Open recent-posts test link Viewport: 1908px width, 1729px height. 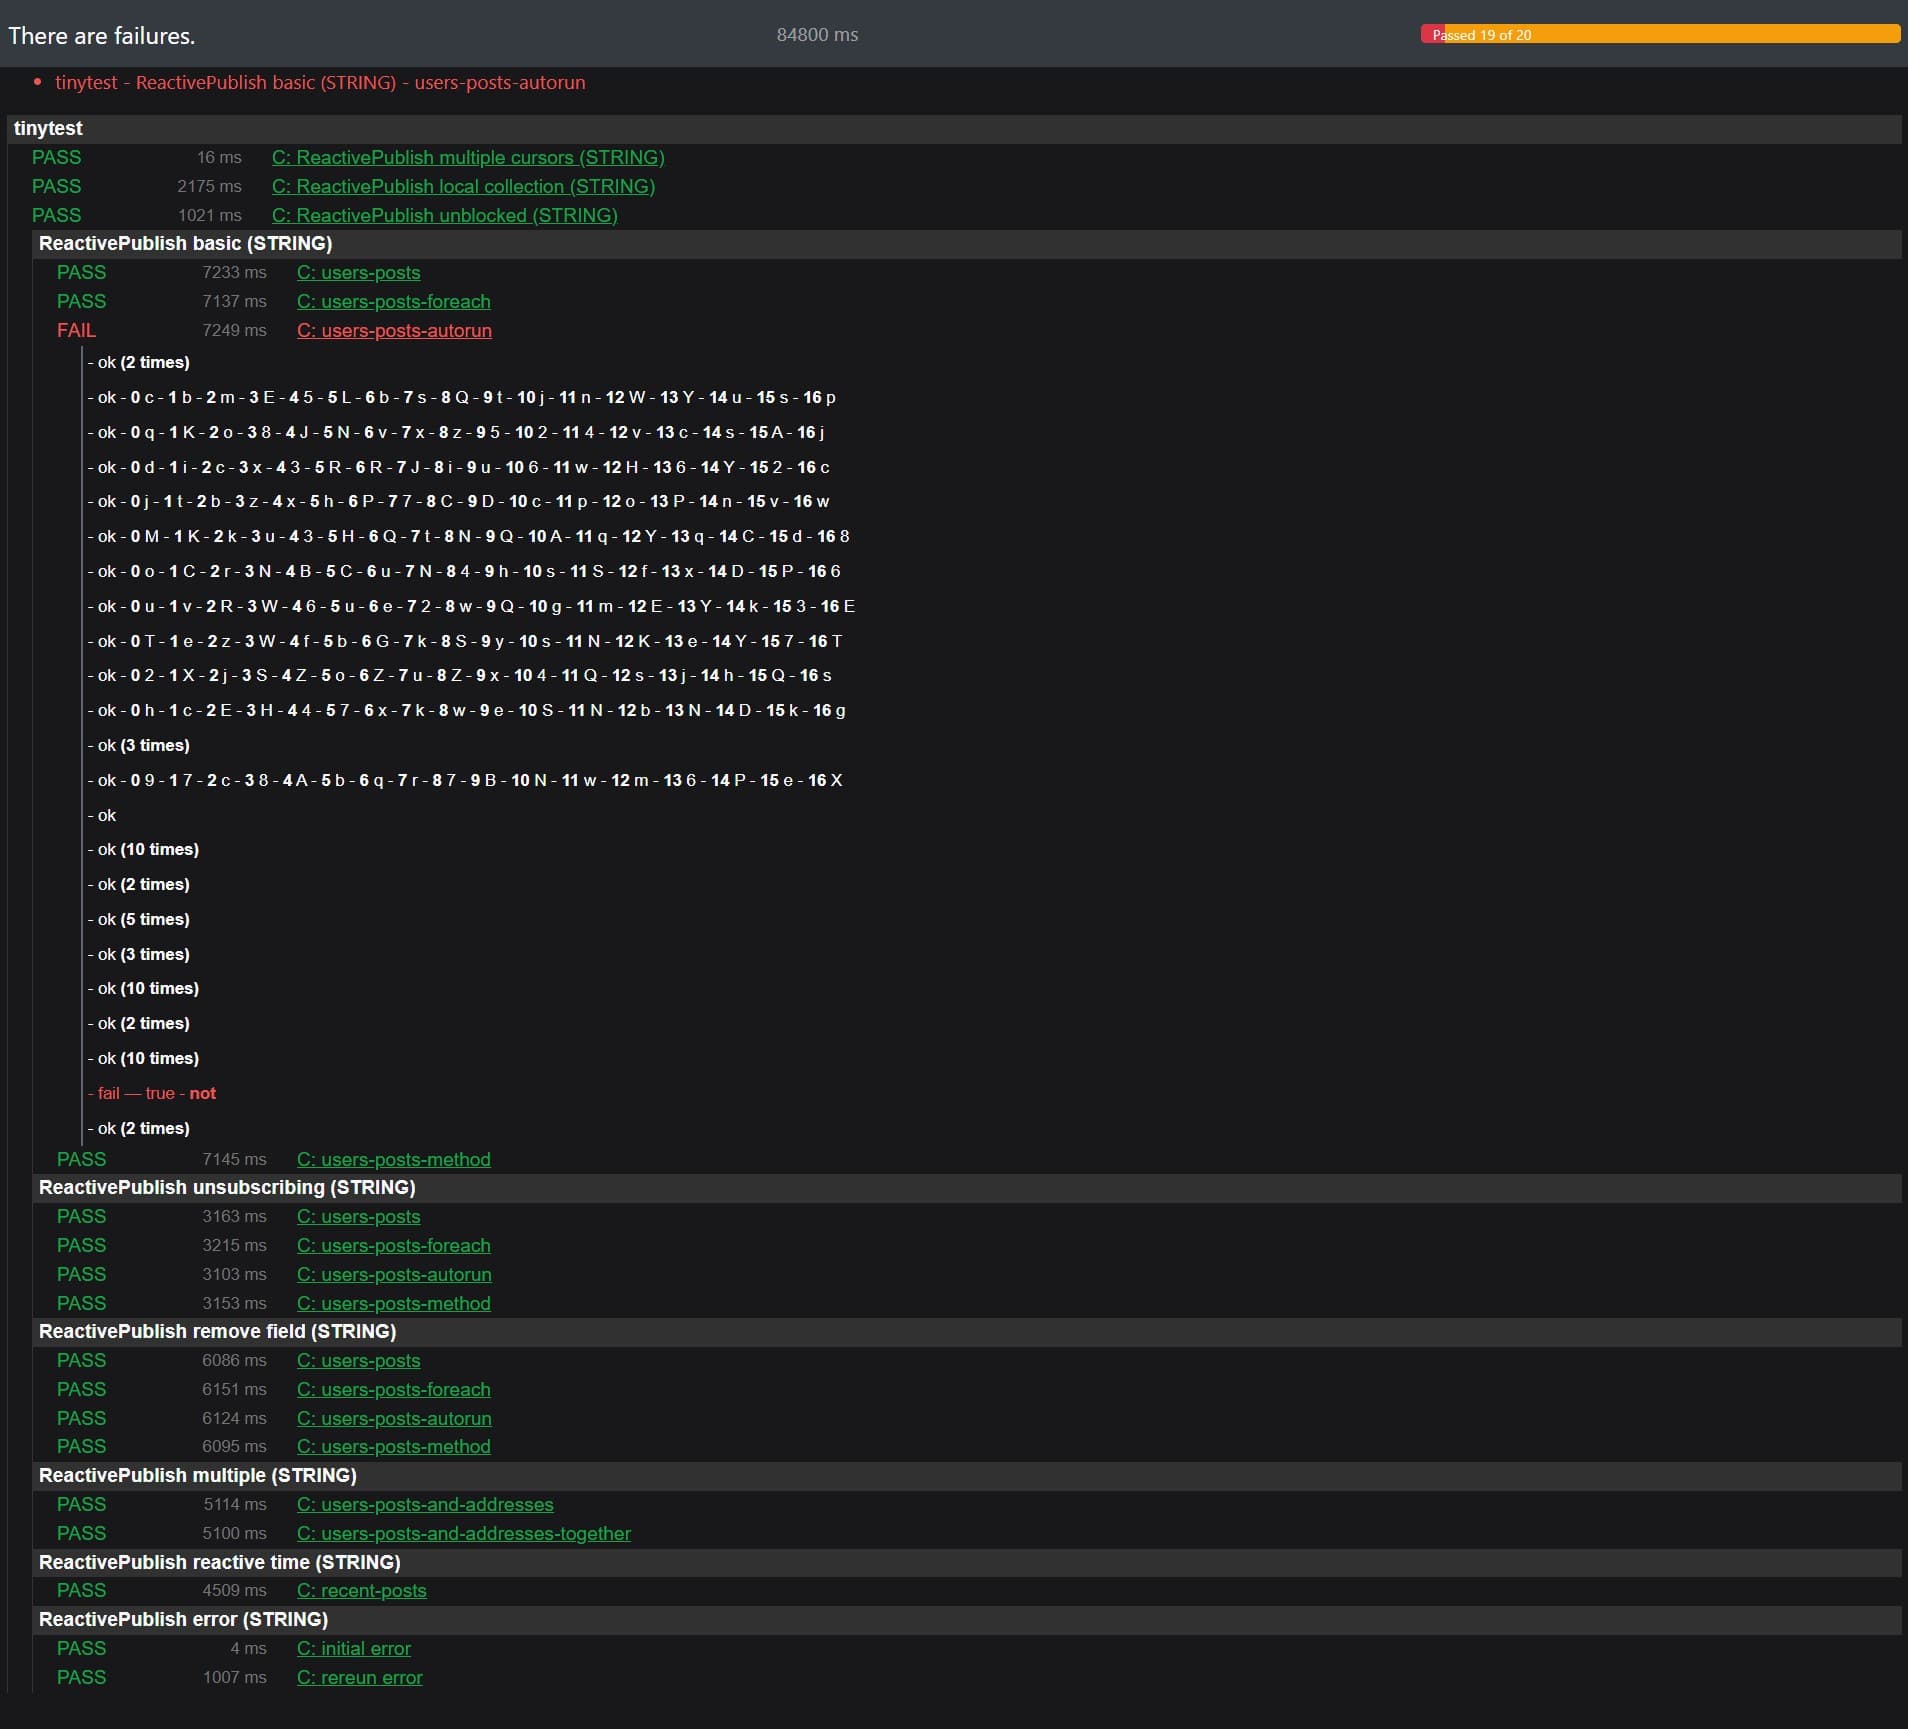[361, 1590]
